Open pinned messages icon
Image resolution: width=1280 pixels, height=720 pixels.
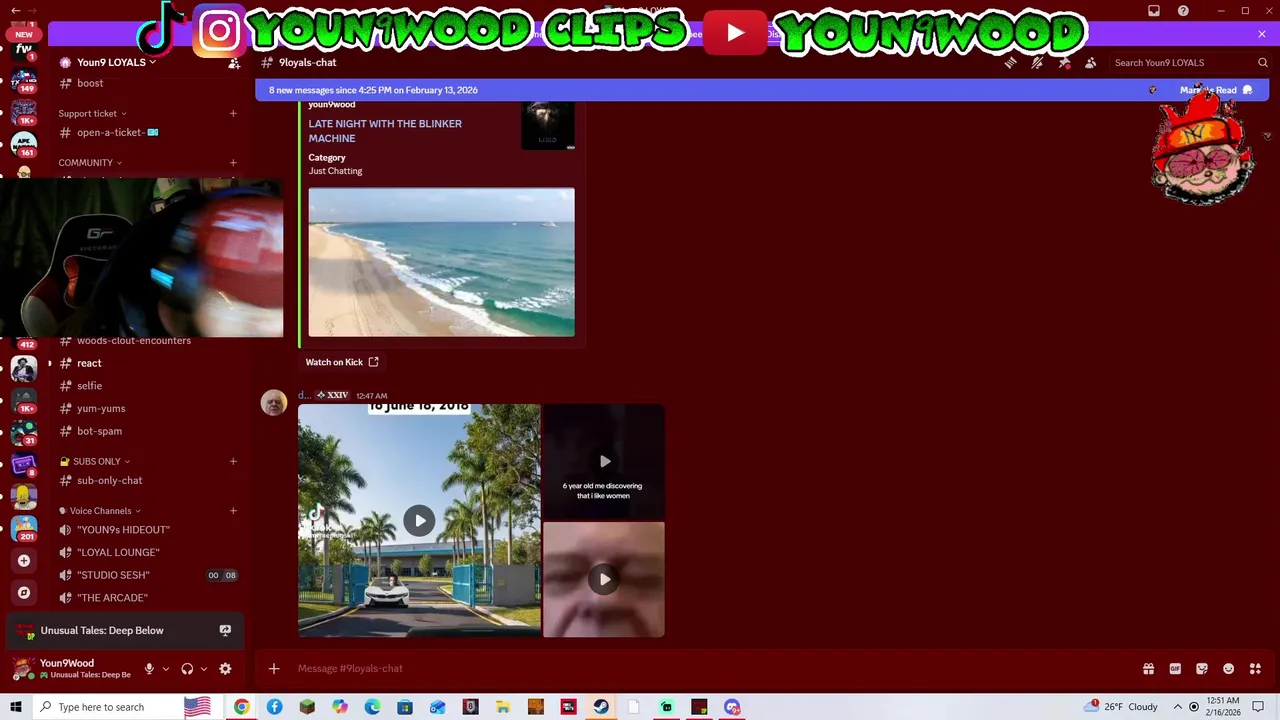tap(1064, 63)
